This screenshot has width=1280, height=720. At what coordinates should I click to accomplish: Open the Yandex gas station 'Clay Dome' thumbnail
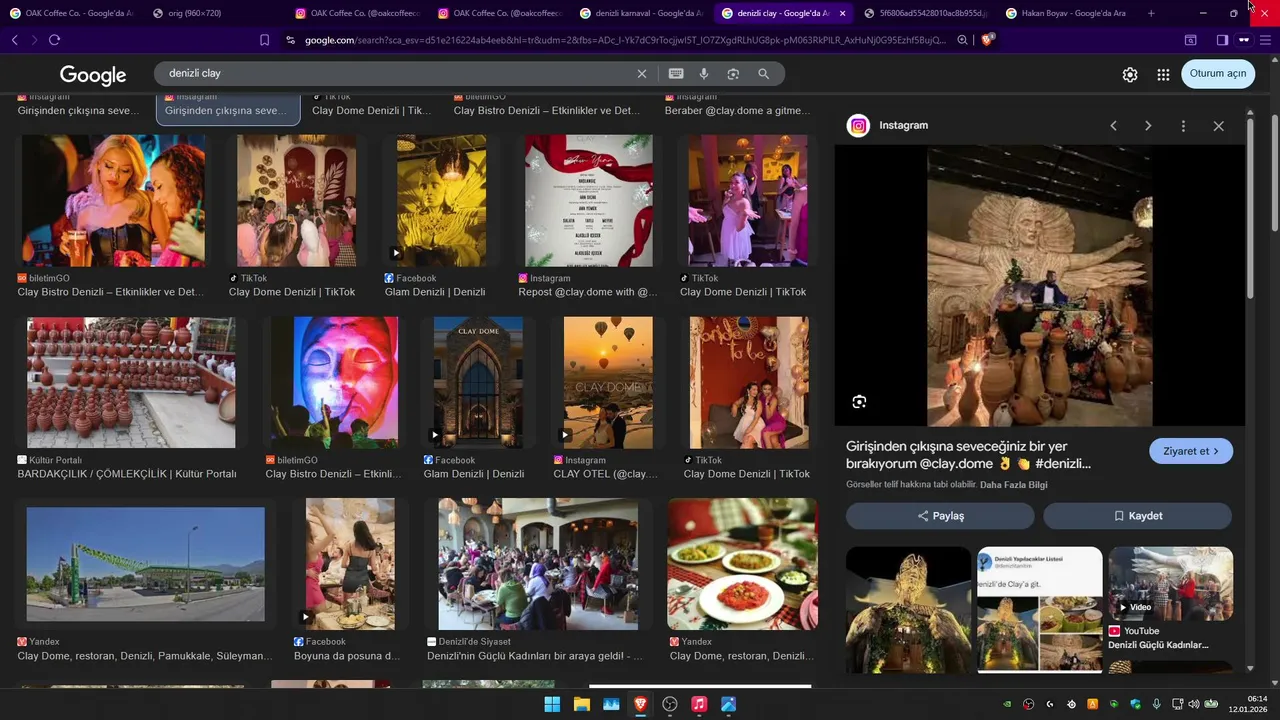pos(146,564)
